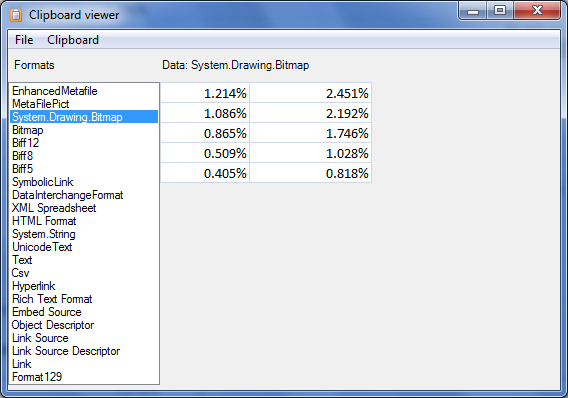
Task: Select System.Drawing.Bitmap in the formats list
Action: coord(84,117)
